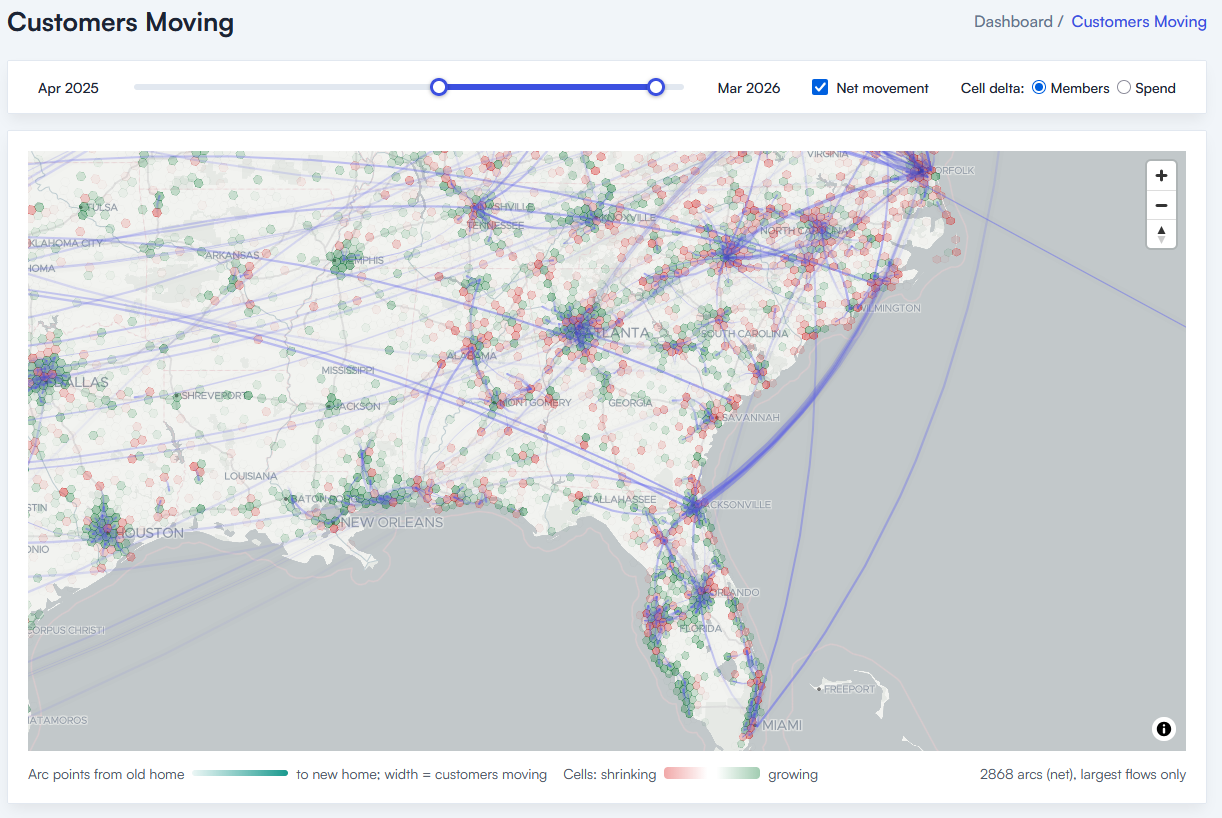The image size is (1222, 818).
Task: Zoom out the map with minus button
Action: [x=1161, y=205]
